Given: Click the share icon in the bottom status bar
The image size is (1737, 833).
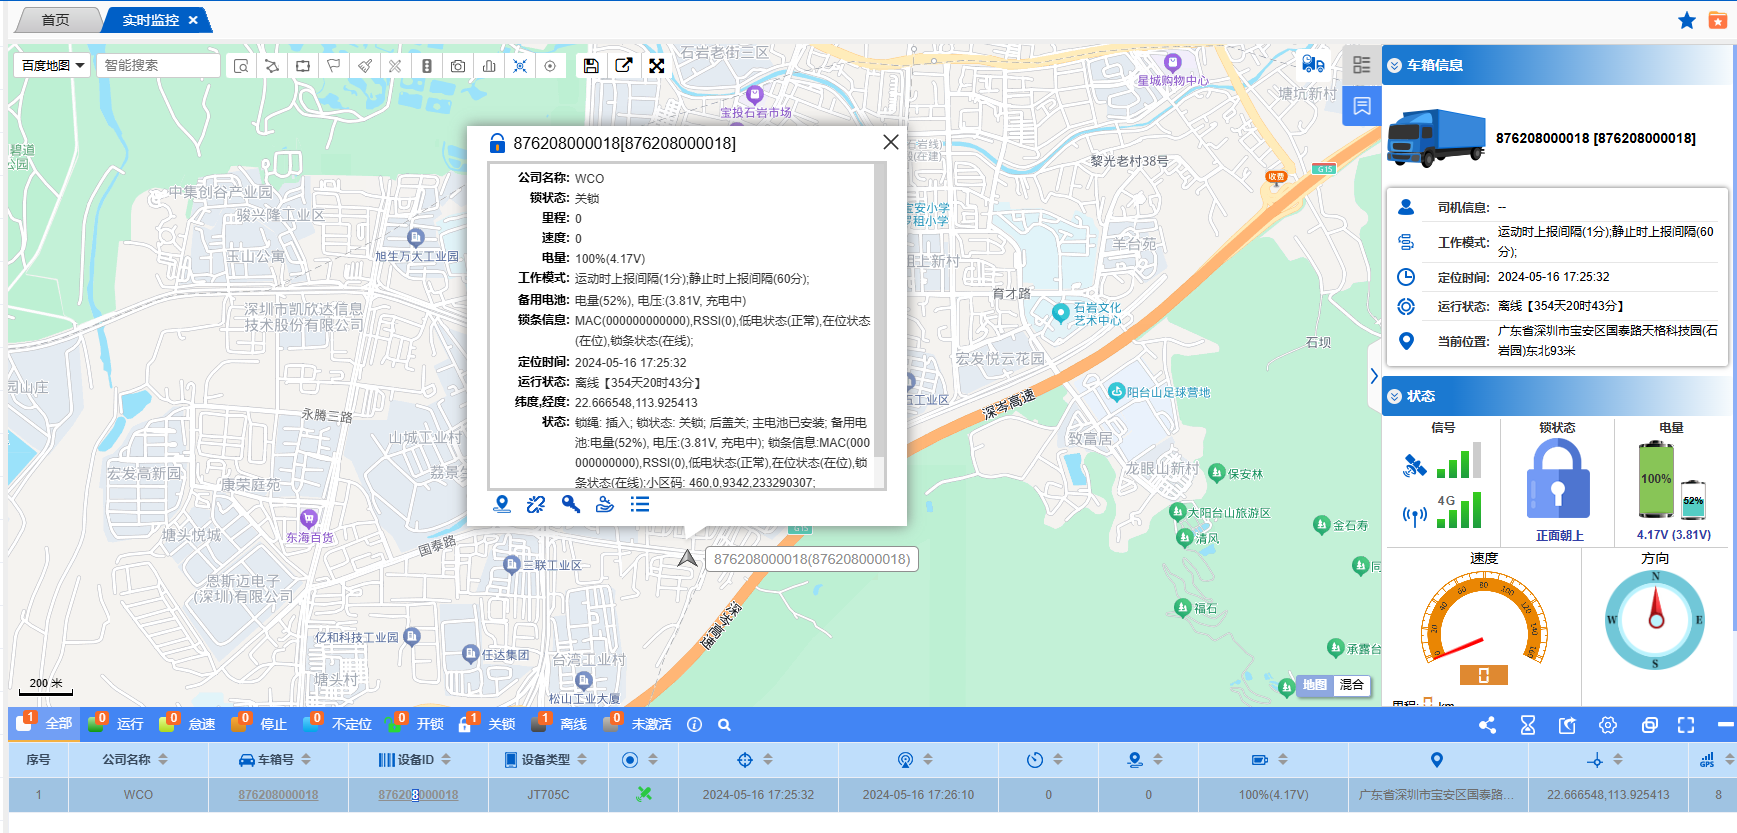Looking at the screenshot, I should 1487,725.
